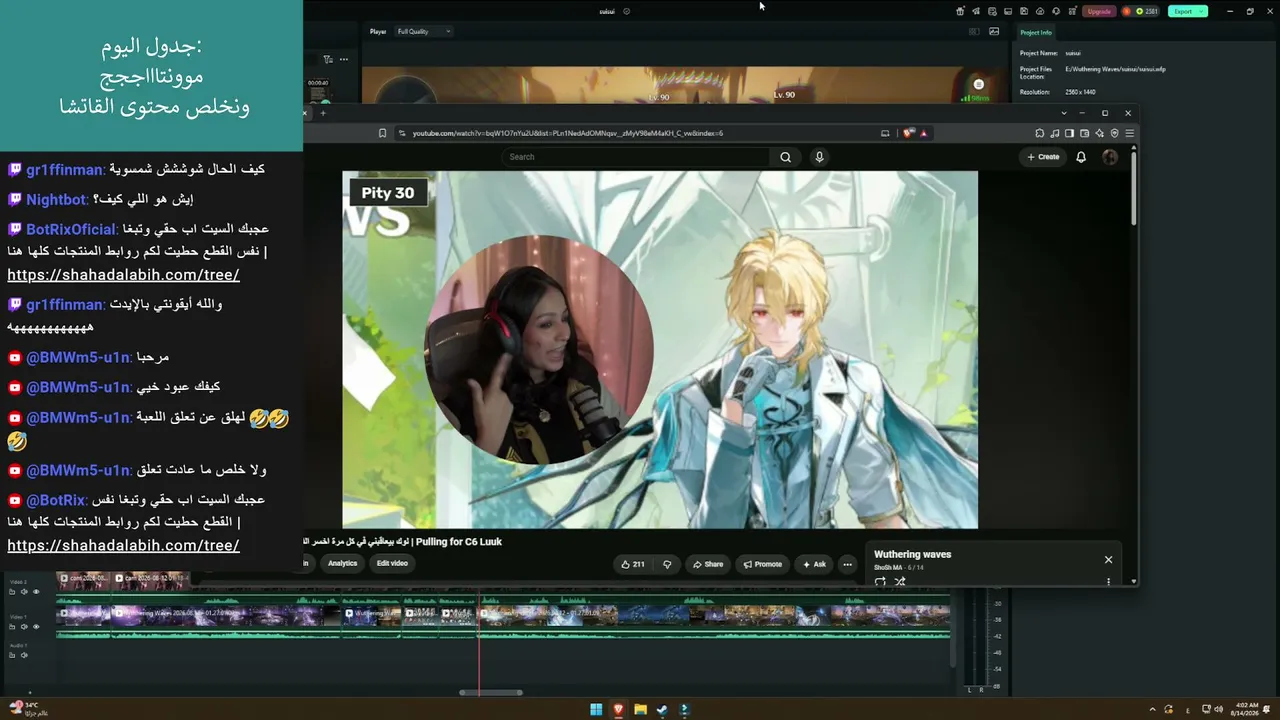Screen dimensions: 1280x720
Task: Click the Promote button under the video
Action: click(x=762, y=564)
